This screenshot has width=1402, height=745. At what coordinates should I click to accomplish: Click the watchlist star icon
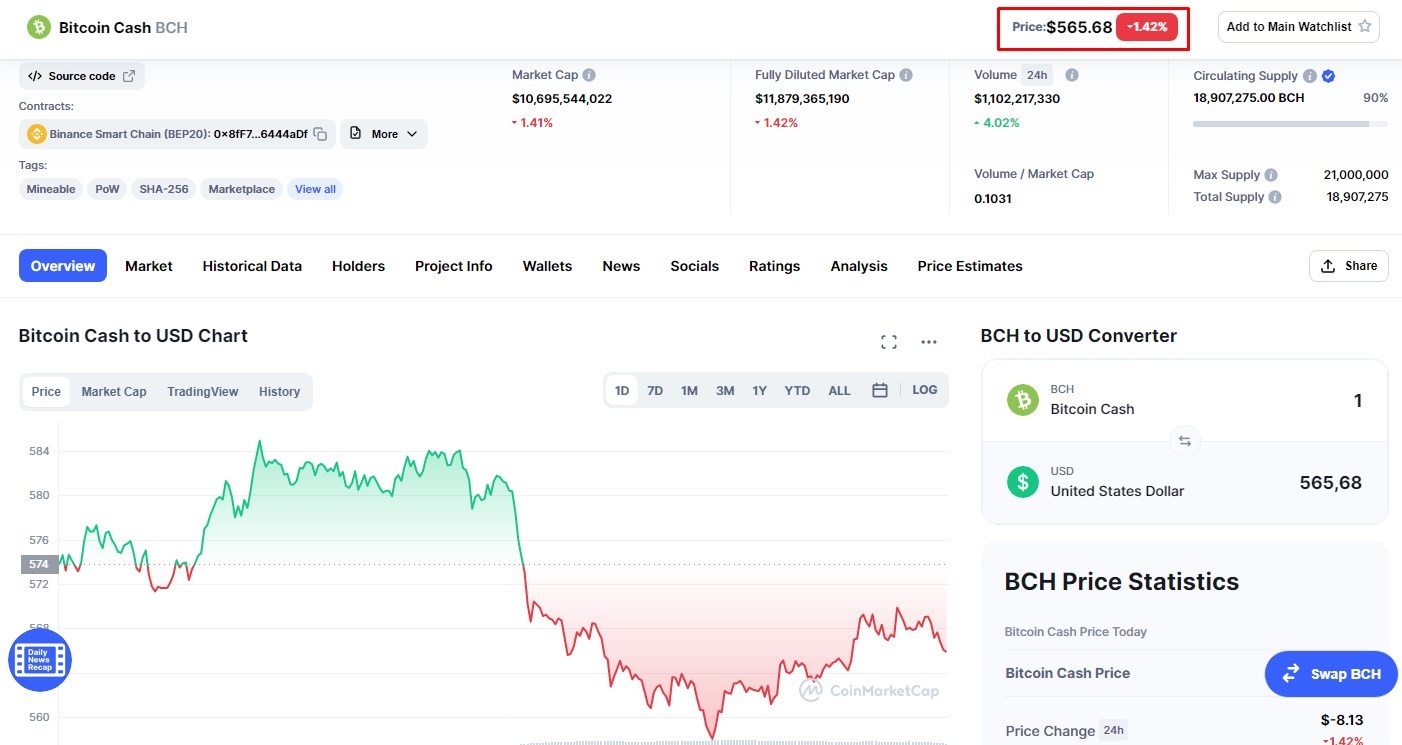pos(1365,27)
